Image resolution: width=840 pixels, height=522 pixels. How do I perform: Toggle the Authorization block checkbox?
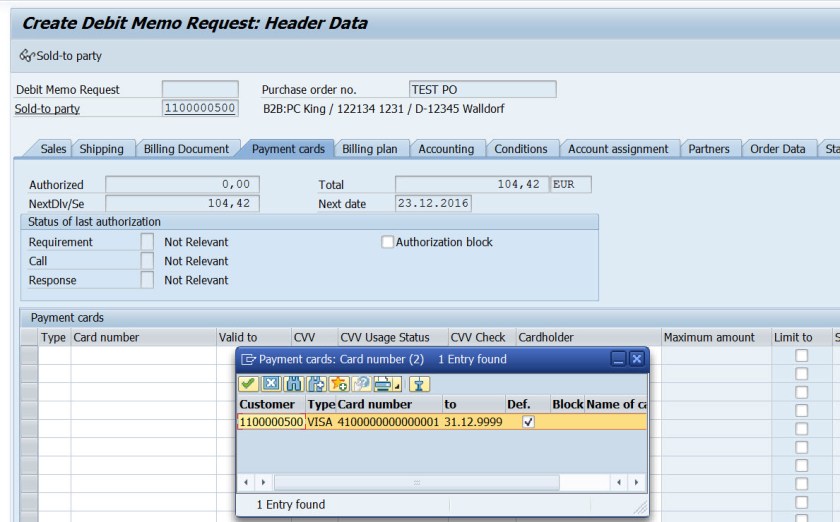(x=387, y=242)
